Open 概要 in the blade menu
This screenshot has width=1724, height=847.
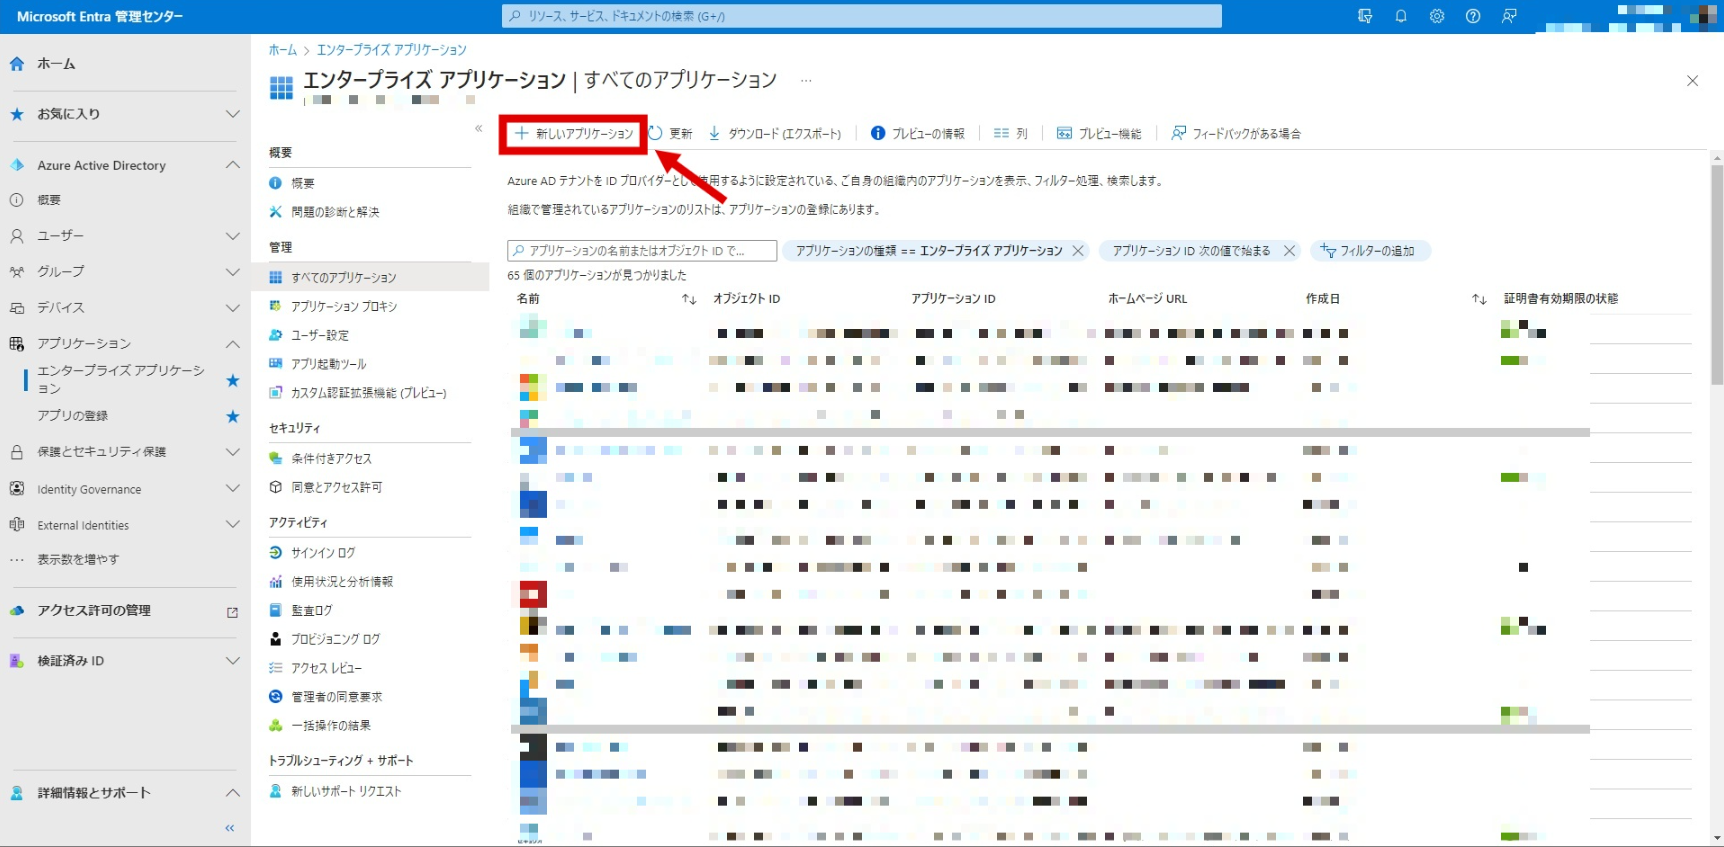coord(303,183)
